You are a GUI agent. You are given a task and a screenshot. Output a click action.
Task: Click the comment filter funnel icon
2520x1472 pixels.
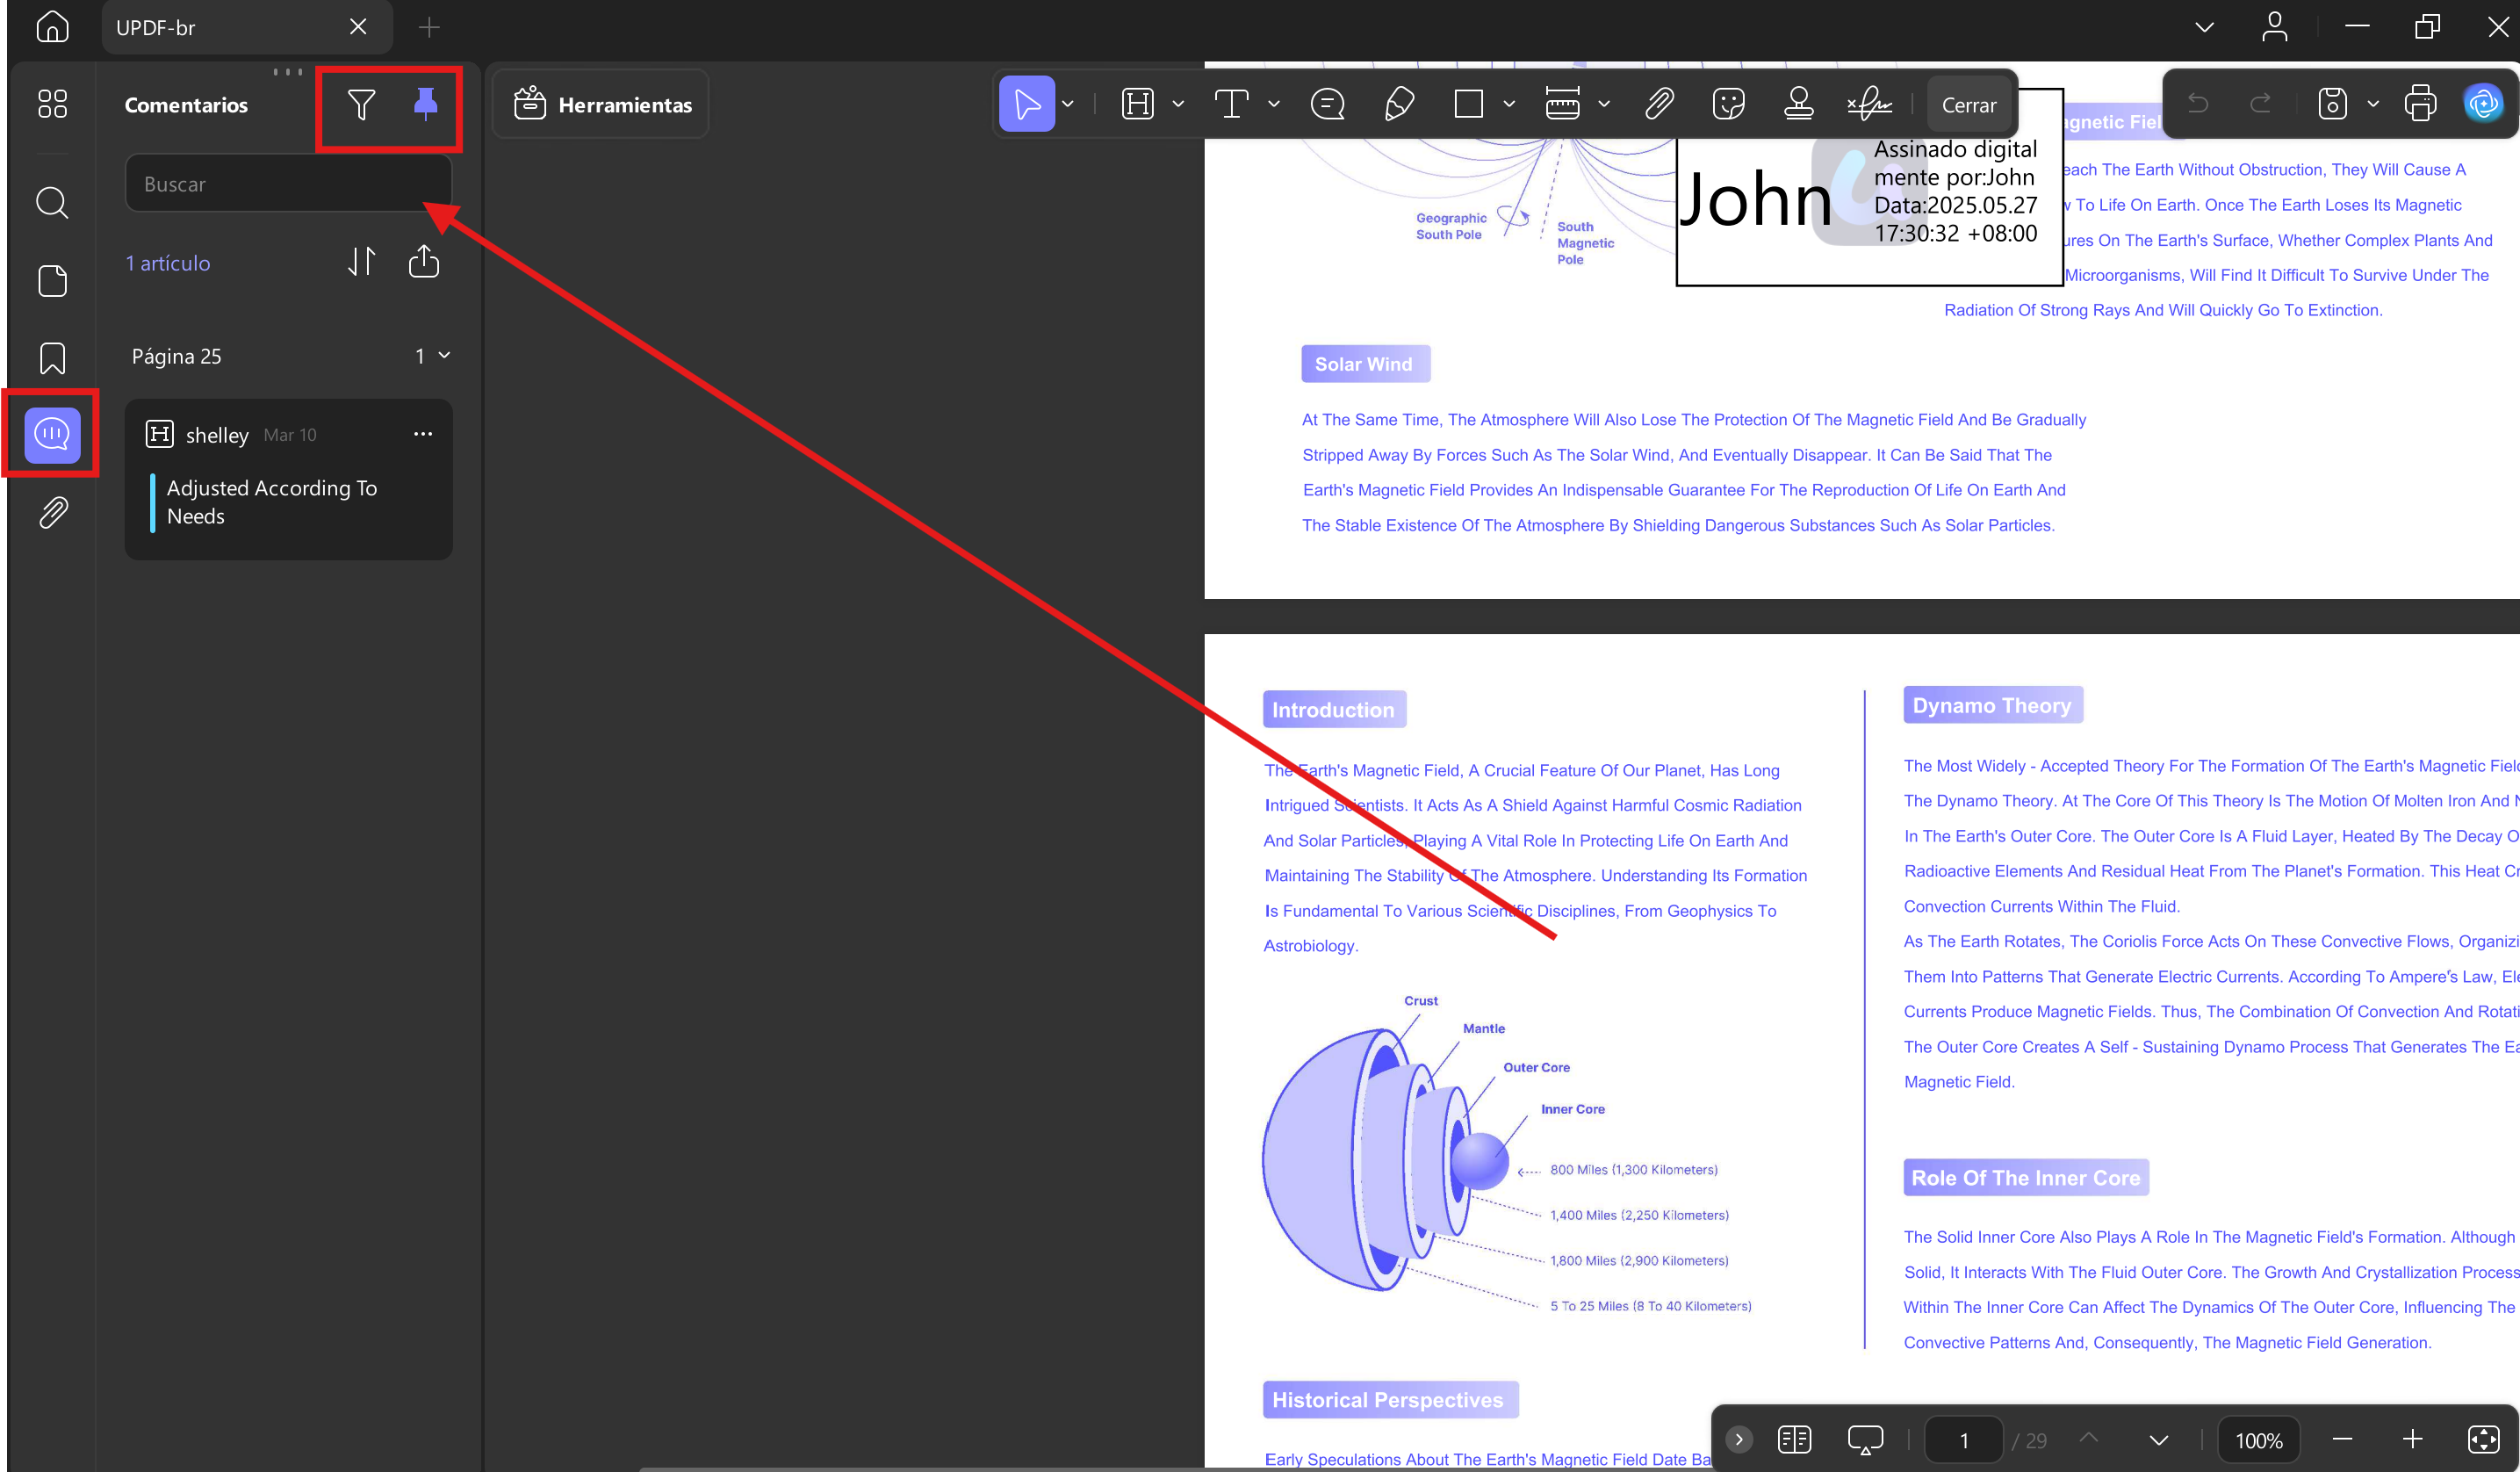(x=361, y=104)
